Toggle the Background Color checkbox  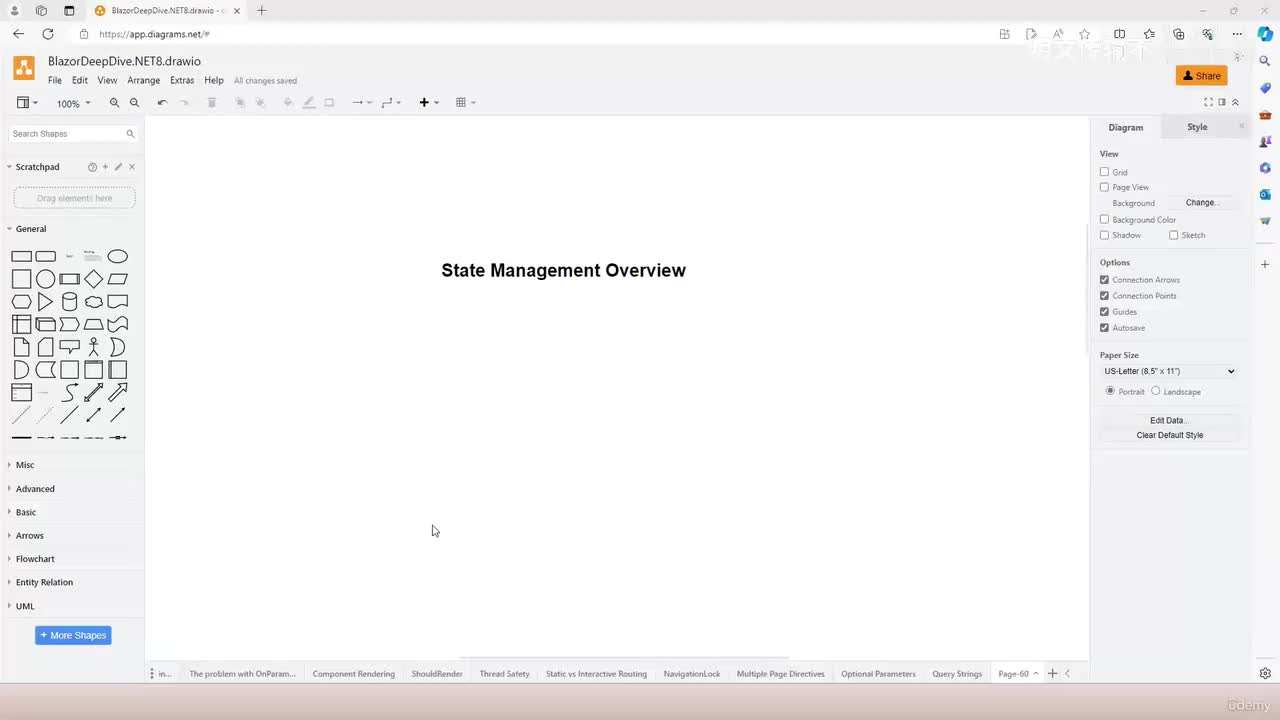point(1104,220)
